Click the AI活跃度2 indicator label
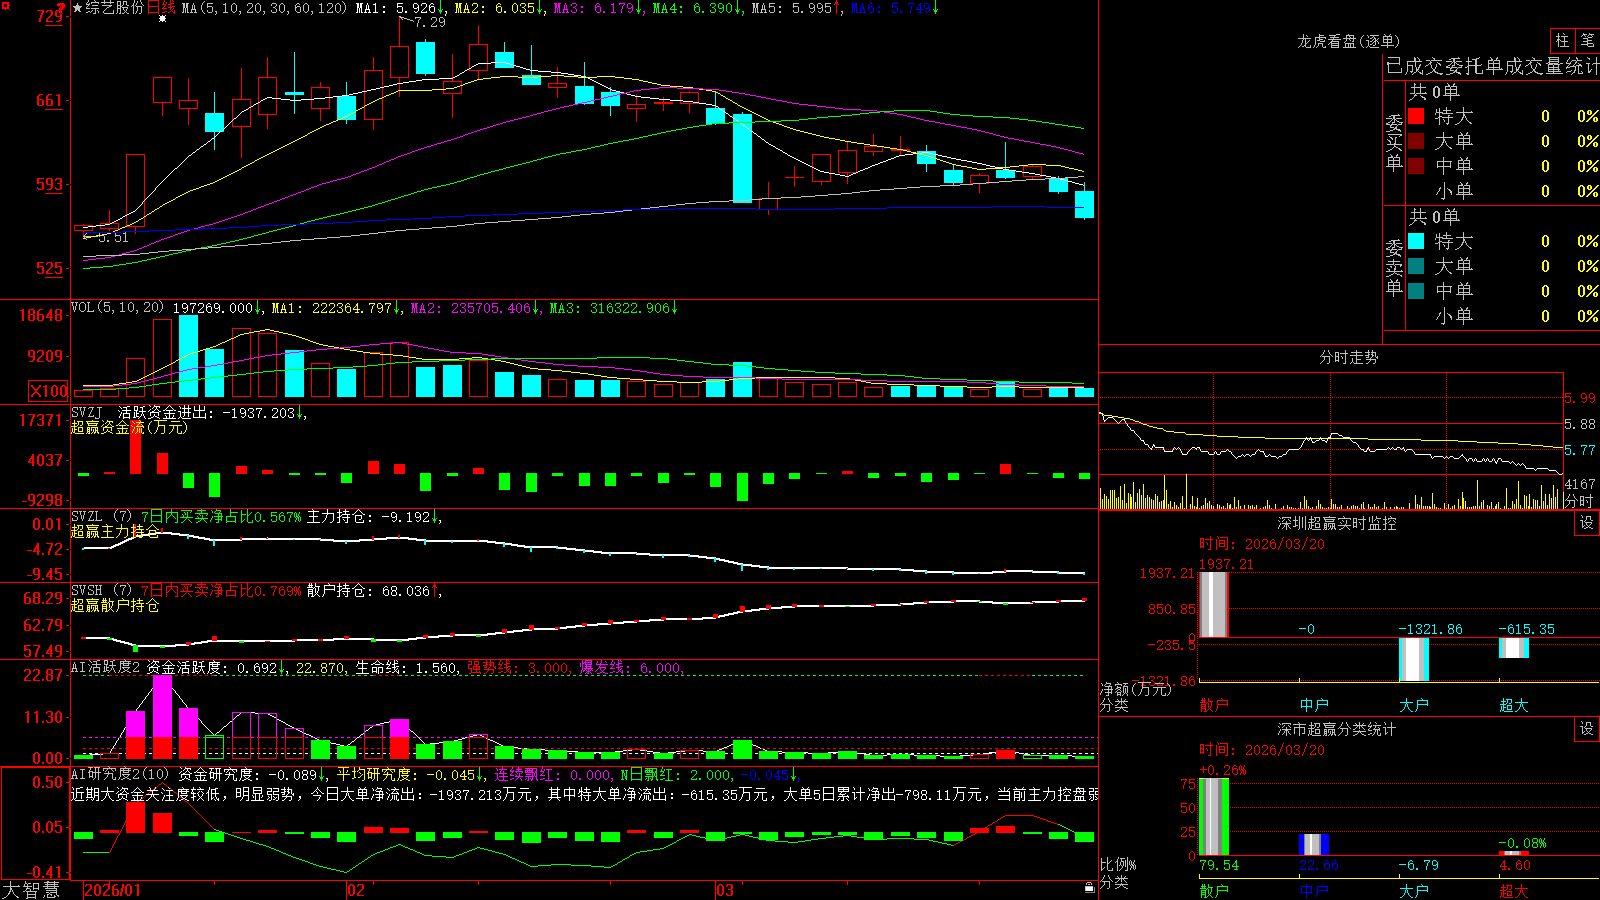 pyautogui.click(x=106, y=667)
